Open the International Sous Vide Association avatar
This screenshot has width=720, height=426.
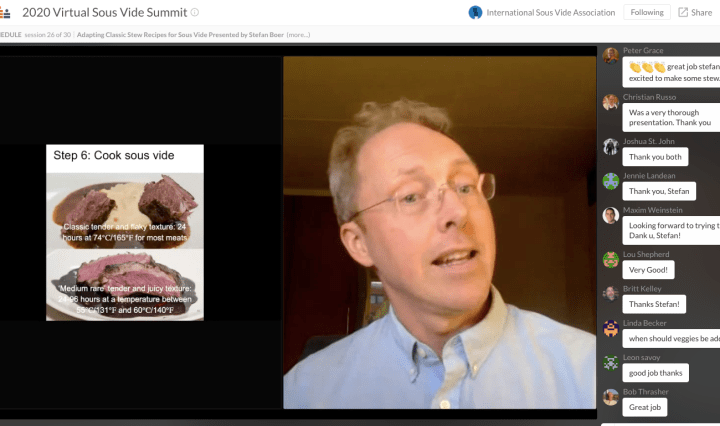476,13
